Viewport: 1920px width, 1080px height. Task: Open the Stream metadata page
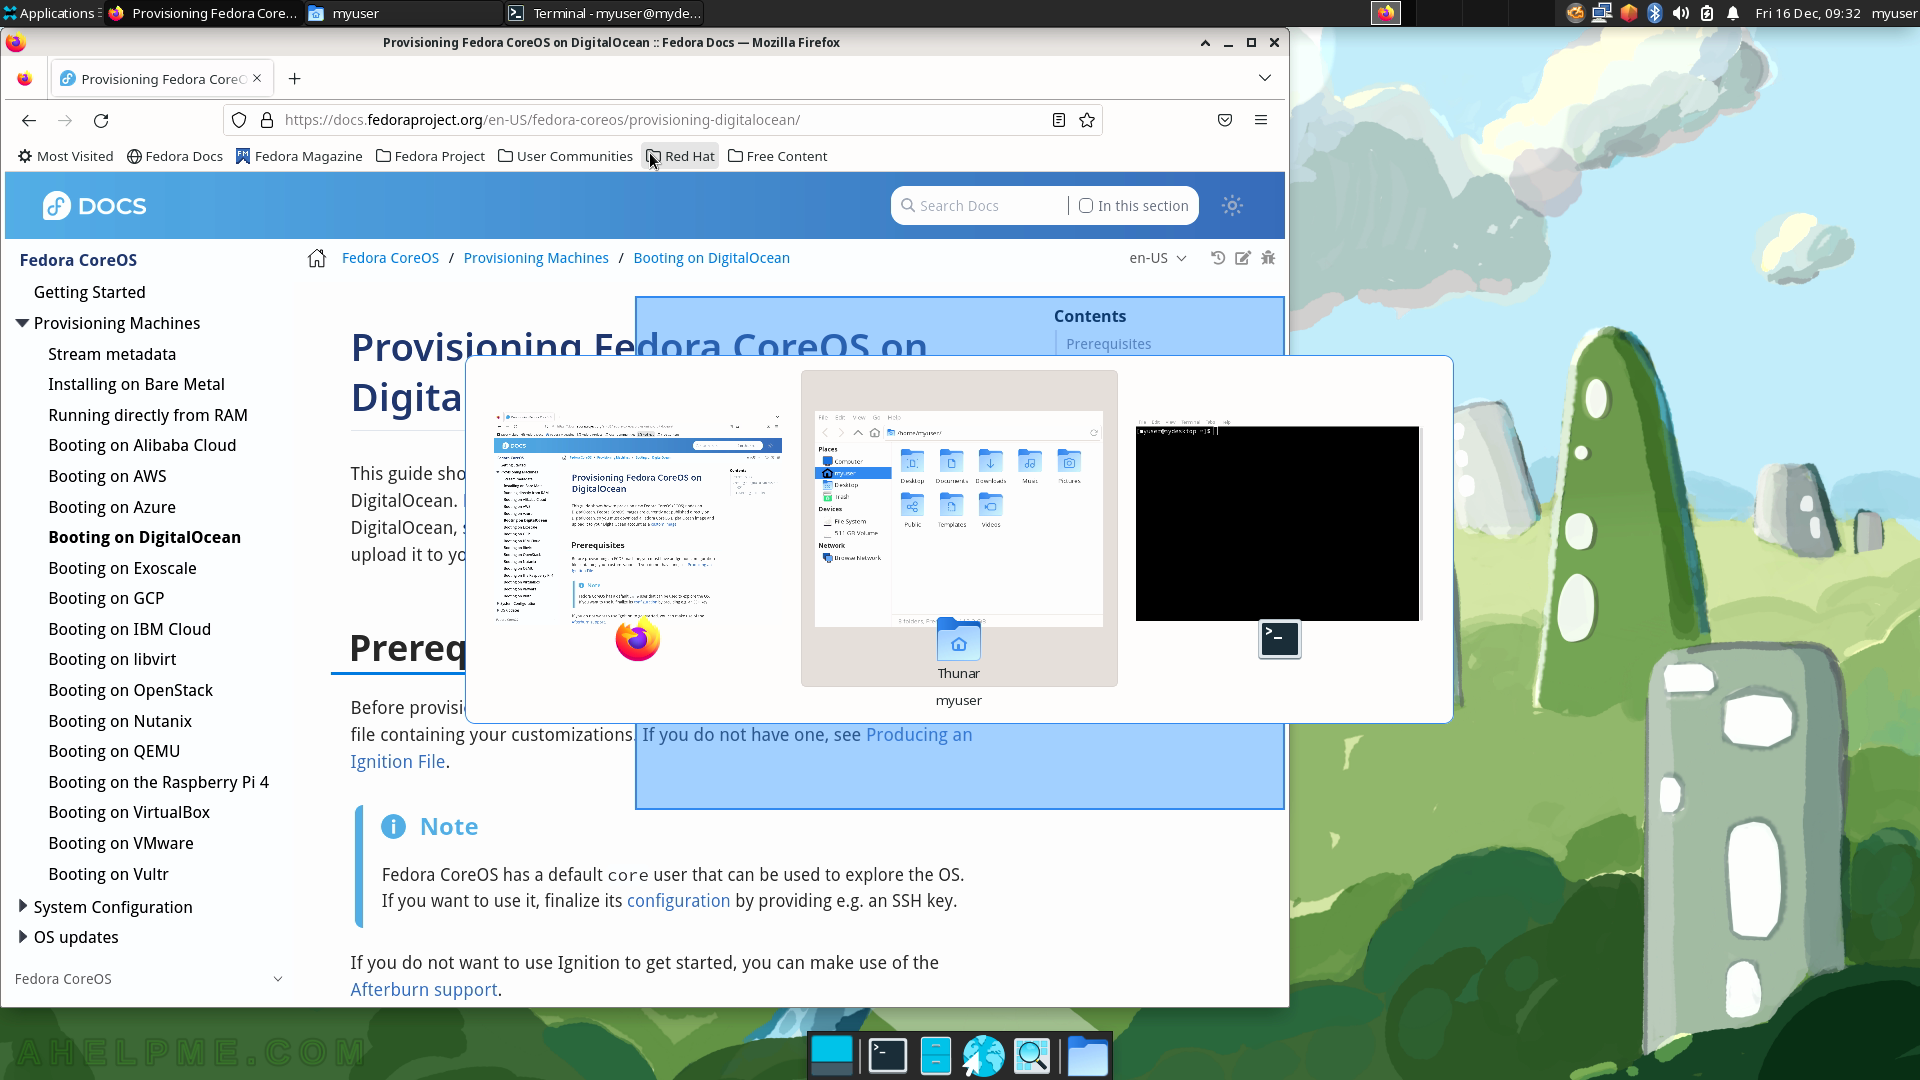point(112,354)
